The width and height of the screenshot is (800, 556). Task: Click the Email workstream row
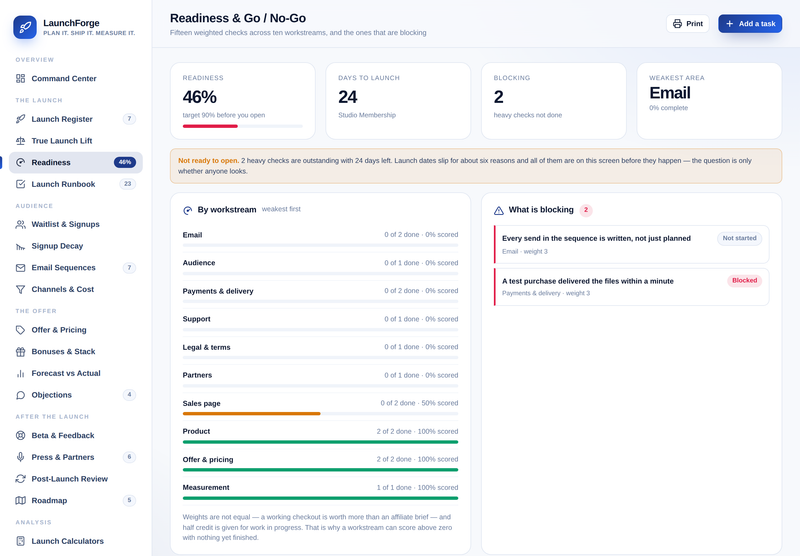coord(320,238)
